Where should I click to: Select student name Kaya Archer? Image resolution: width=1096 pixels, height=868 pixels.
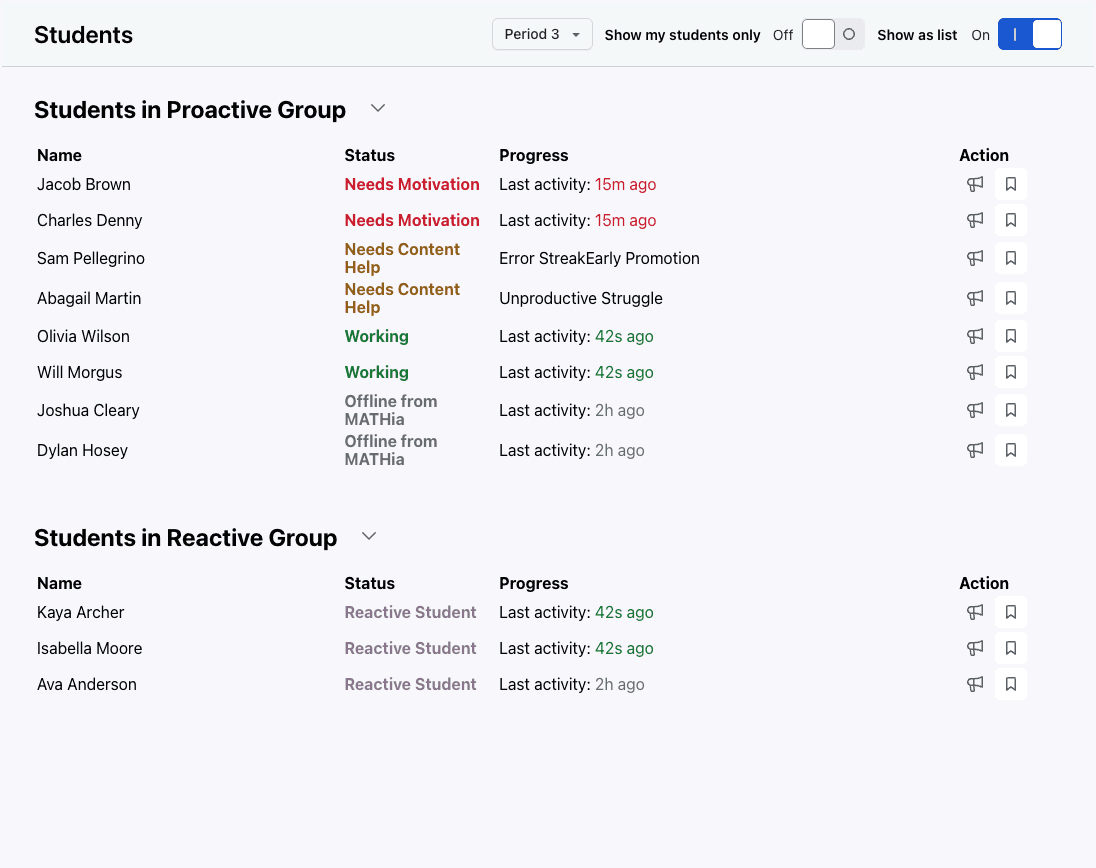click(80, 612)
